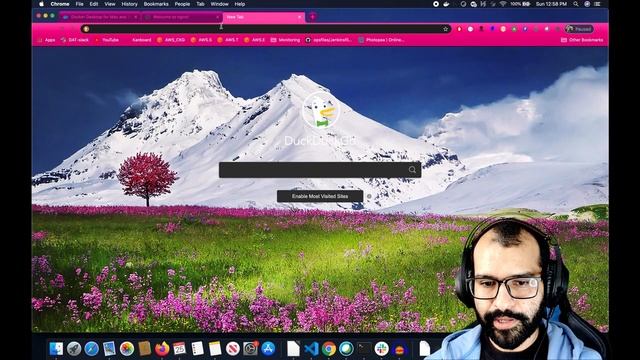Bookmark this page with the star icon
The height and width of the screenshot is (360, 640).
[446, 29]
